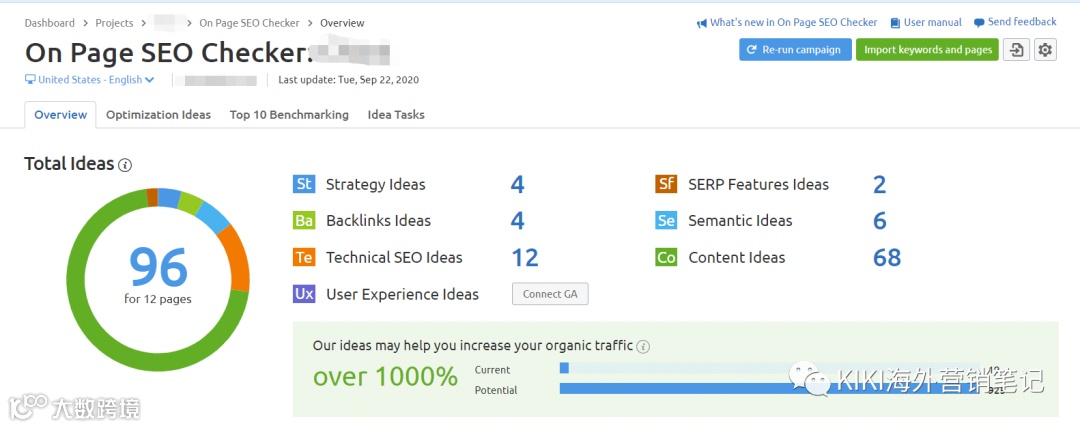Click the Backlinks Ideas label
The width and height of the screenshot is (1080, 428).
(x=379, y=221)
